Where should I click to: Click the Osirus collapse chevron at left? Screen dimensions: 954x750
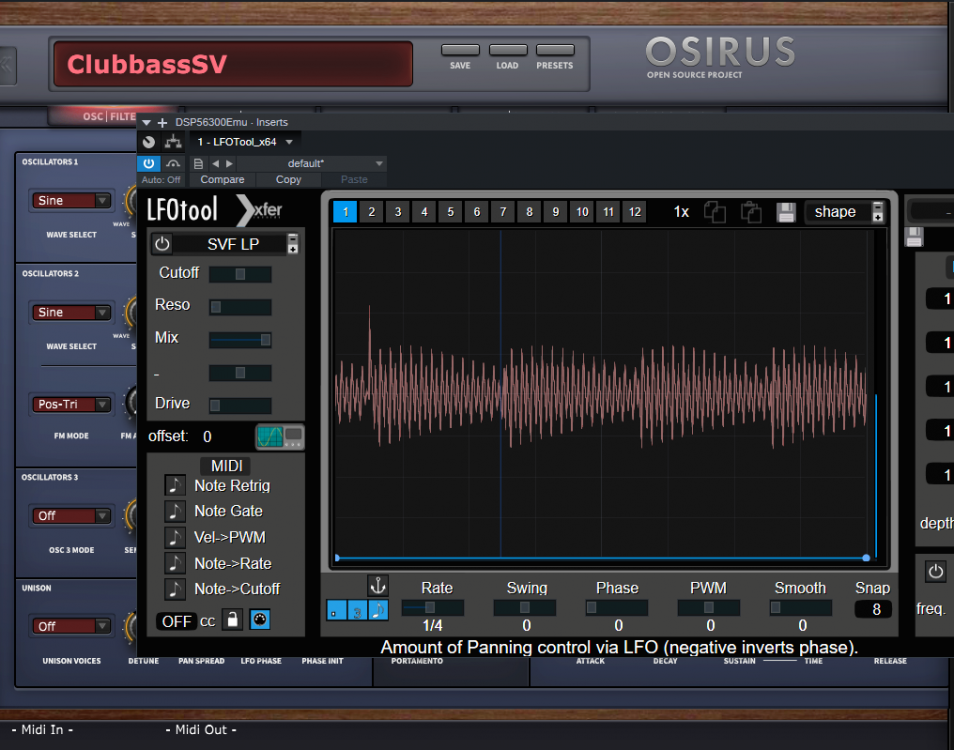7,65
